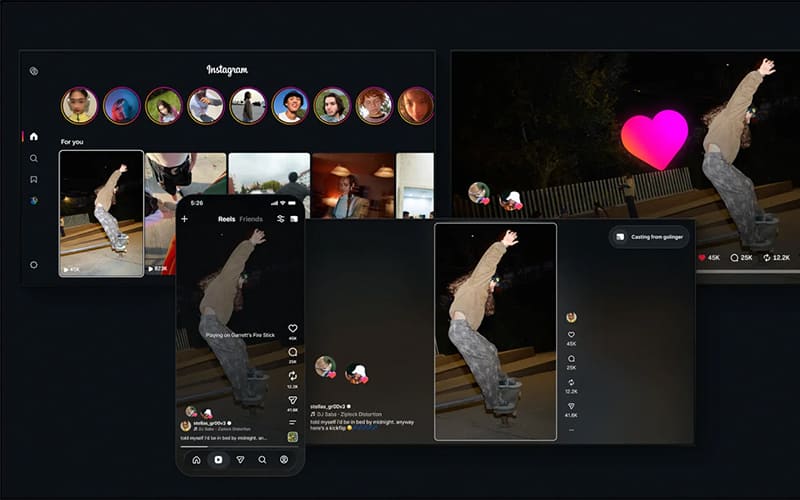Open stellas username on phone reel

tap(209, 423)
